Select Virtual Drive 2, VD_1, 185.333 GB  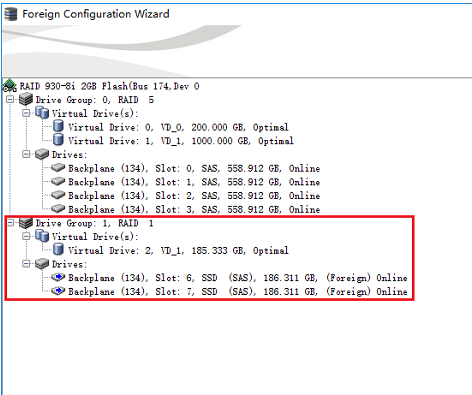click(178, 250)
